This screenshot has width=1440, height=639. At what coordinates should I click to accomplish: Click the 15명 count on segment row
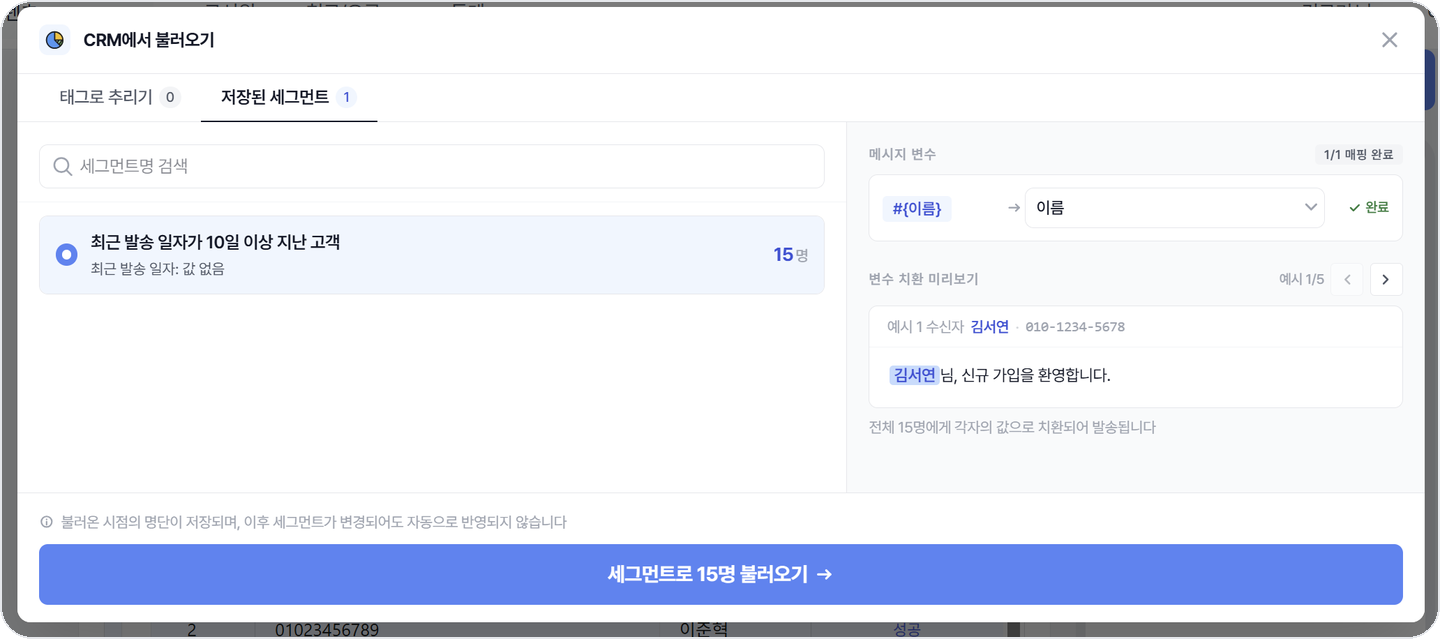pyautogui.click(x=790, y=255)
